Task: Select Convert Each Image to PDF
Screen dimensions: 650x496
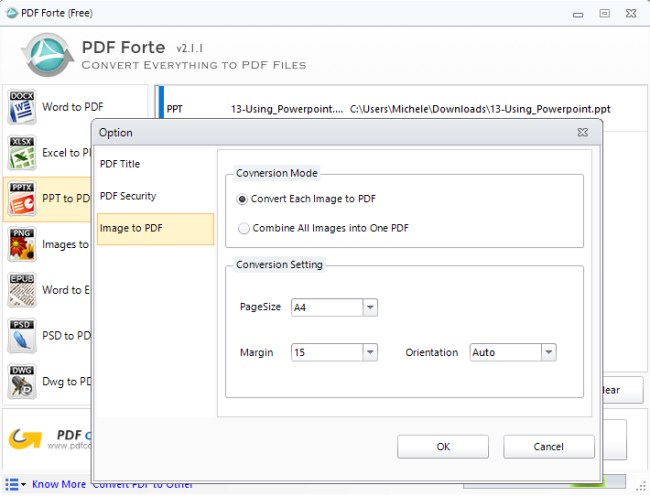Action: click(306, 199)
